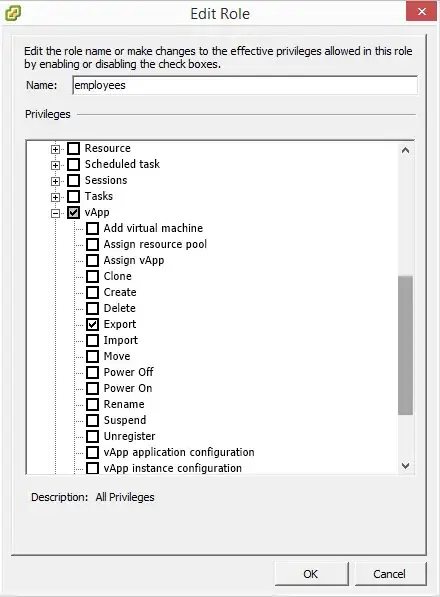
Task: Enable Assign resource pool checkbox
Action: pyautogui.click(x=92, y=244)
